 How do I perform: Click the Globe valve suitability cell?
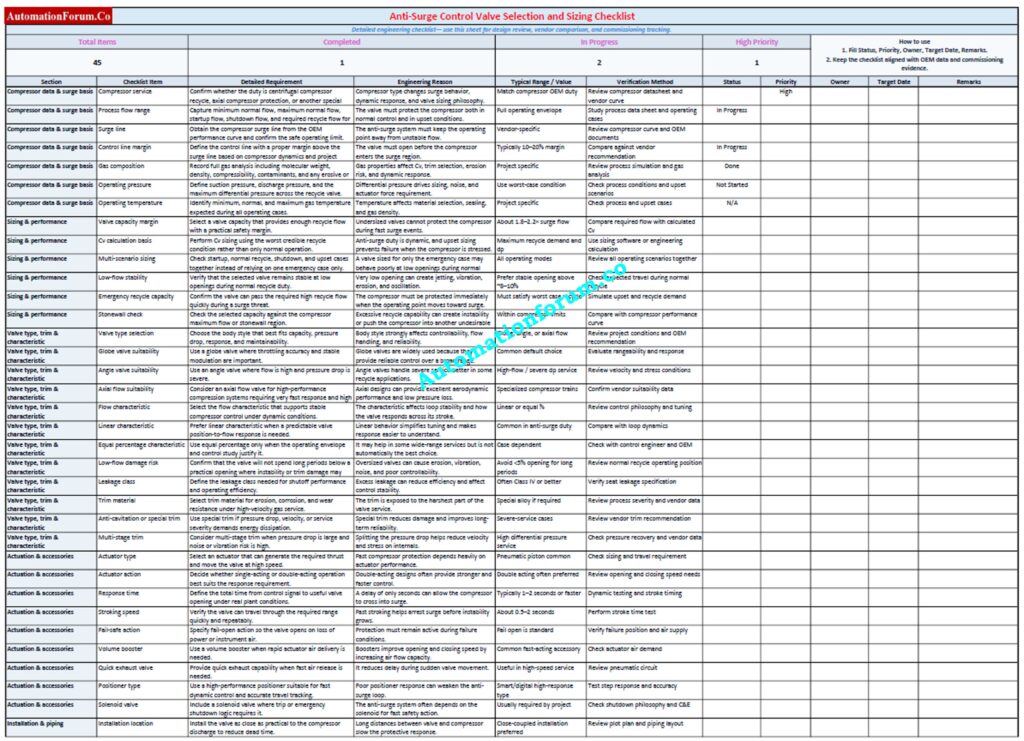(x=142, y=356)
